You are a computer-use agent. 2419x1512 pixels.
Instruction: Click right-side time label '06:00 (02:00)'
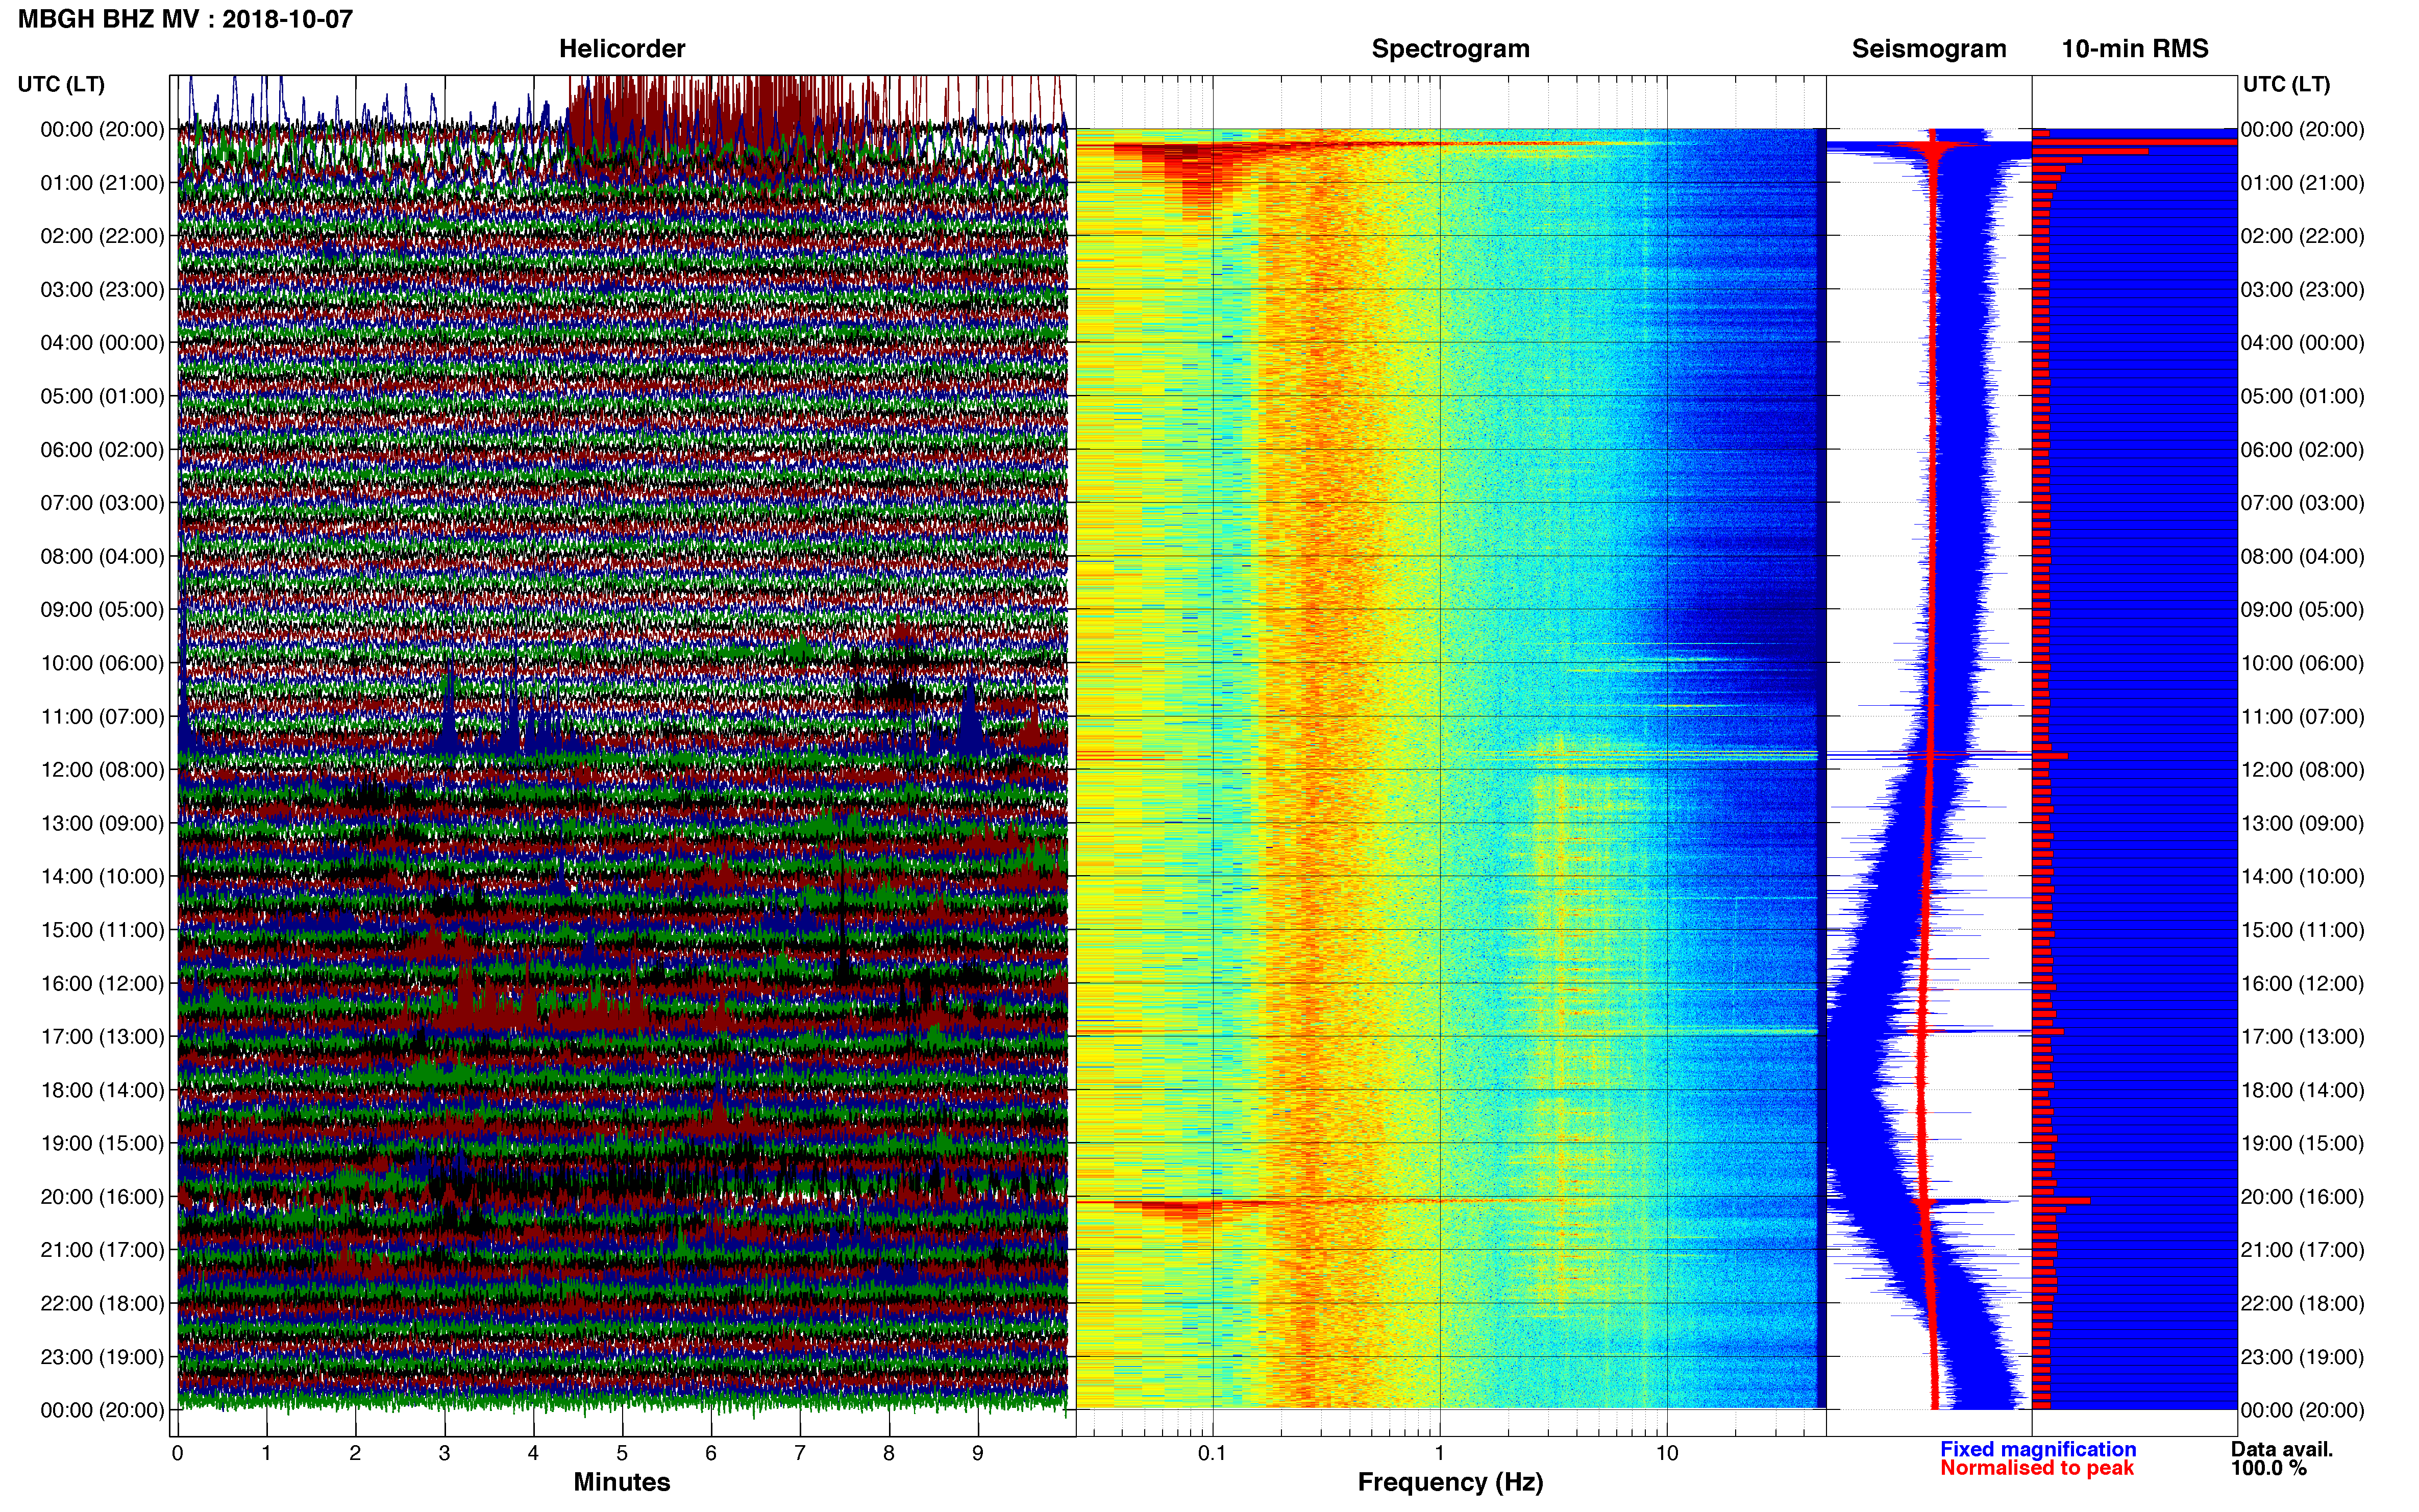click(x=2302, y=450)
